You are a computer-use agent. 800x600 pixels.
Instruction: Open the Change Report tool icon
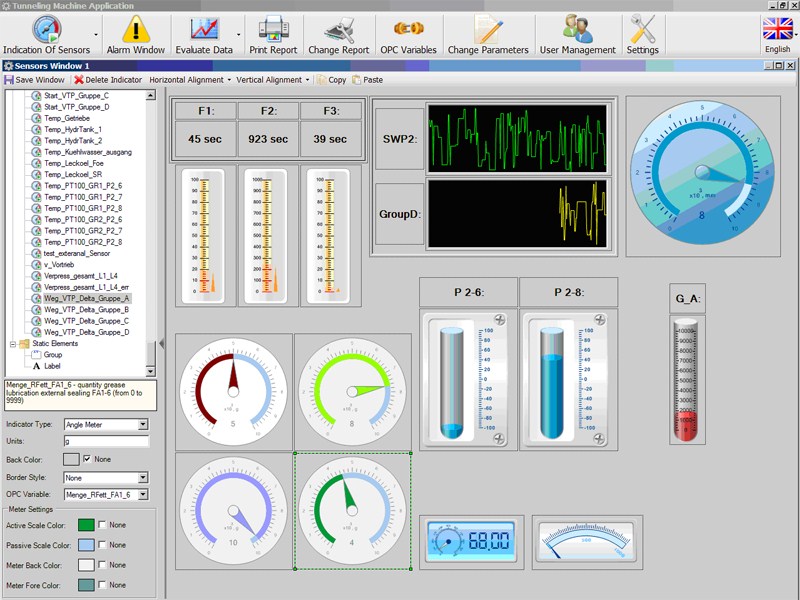pos(339,30)
